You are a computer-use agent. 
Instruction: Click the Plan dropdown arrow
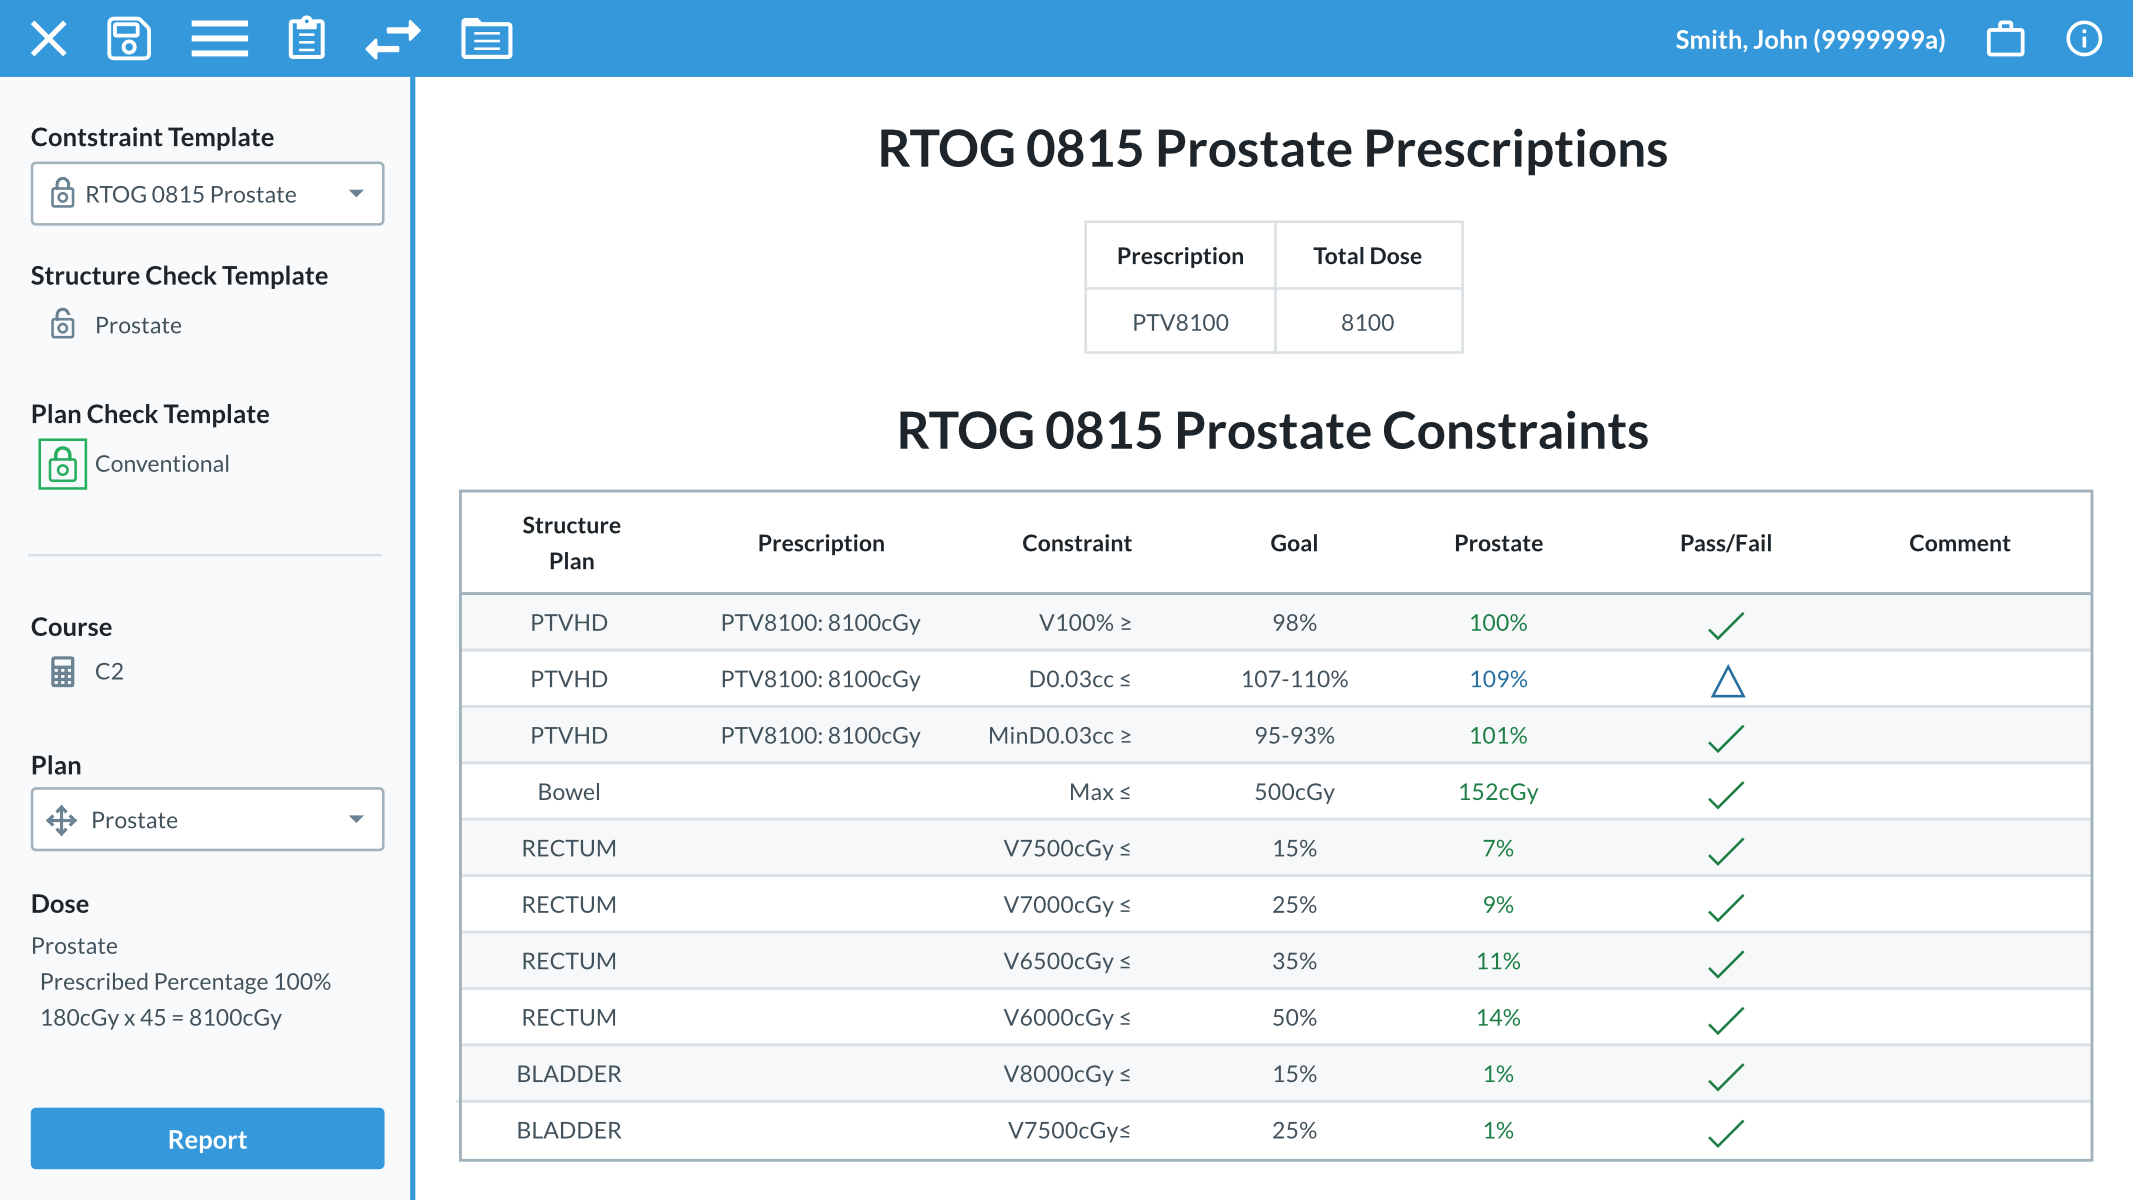pyautogui.click(x=356, y=819)
